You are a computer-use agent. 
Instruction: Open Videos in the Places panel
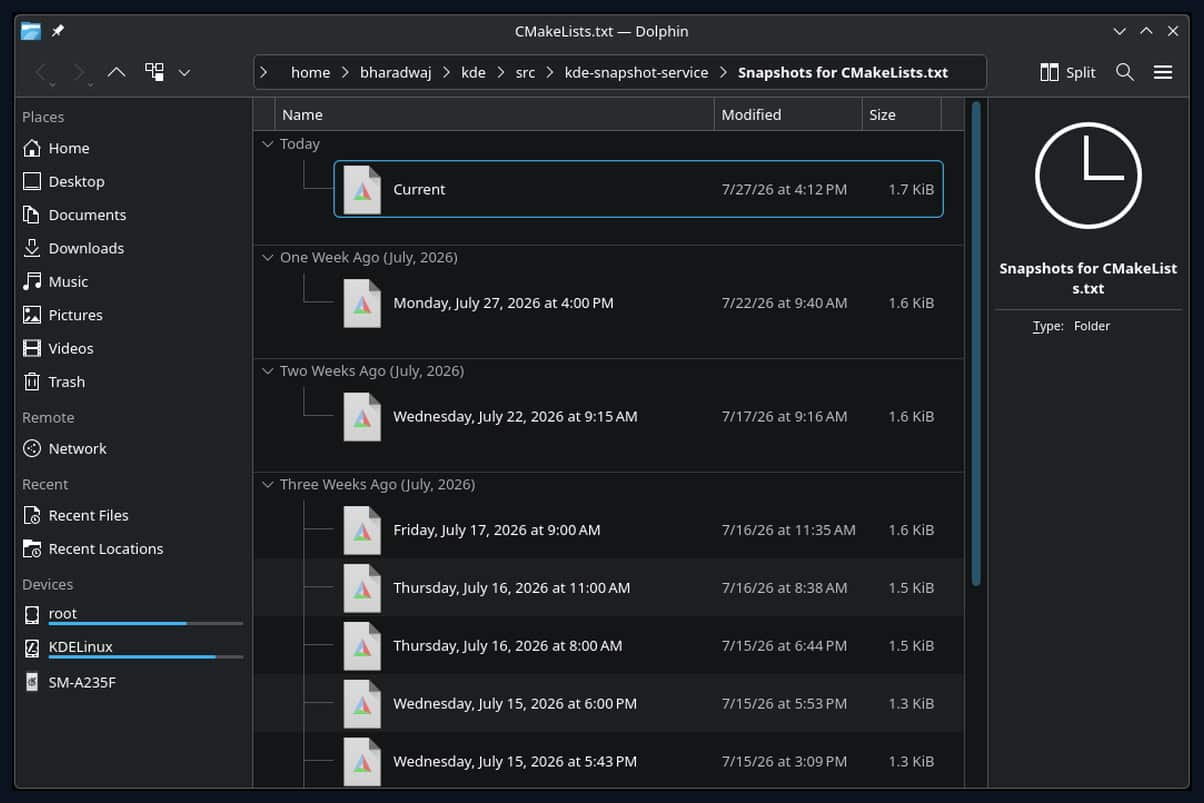coord(132,348)
